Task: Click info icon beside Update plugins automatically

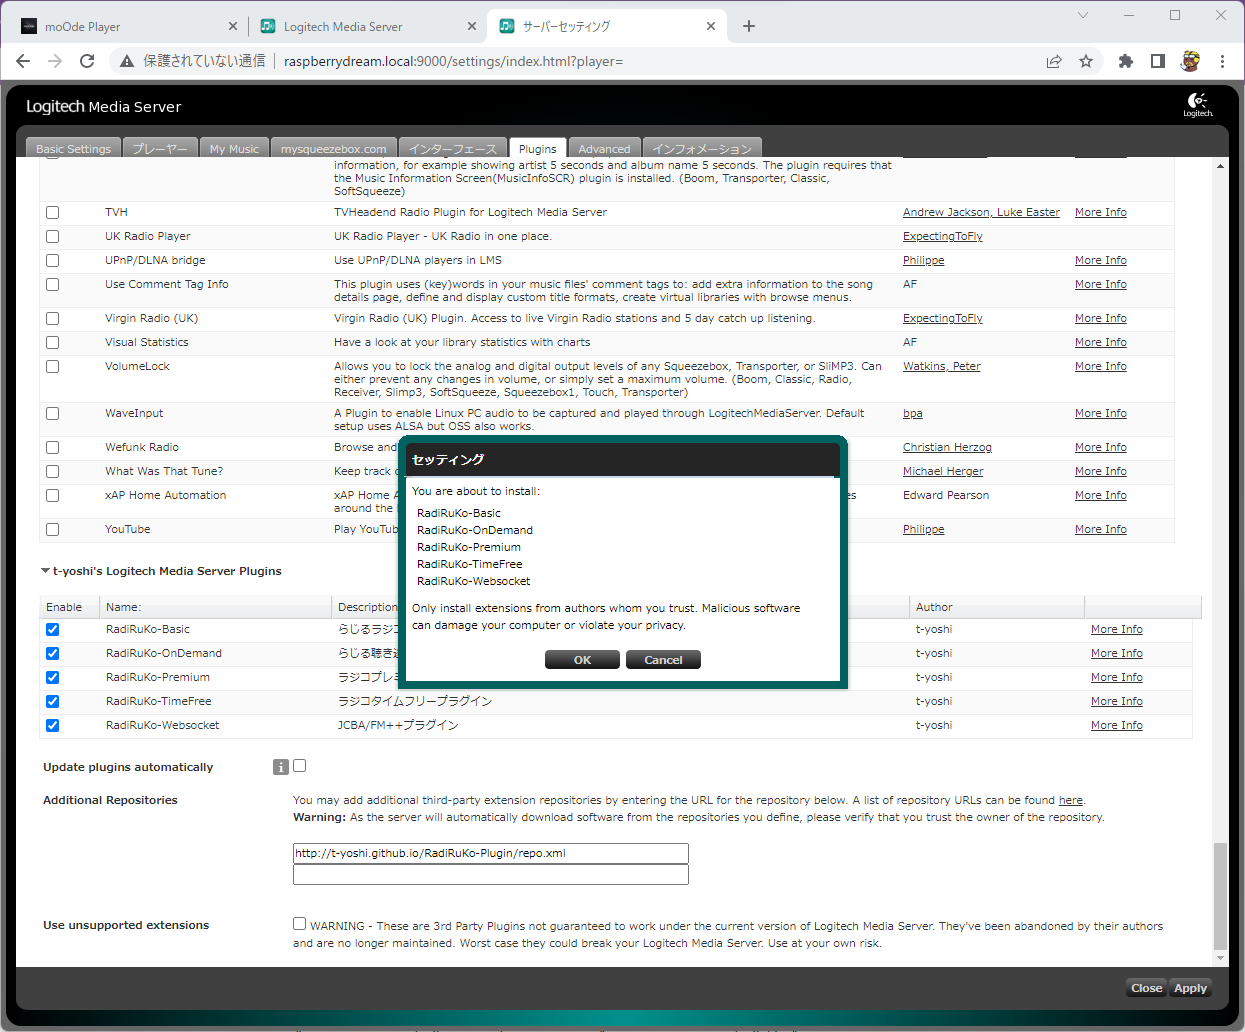Action: click(281, 767)
